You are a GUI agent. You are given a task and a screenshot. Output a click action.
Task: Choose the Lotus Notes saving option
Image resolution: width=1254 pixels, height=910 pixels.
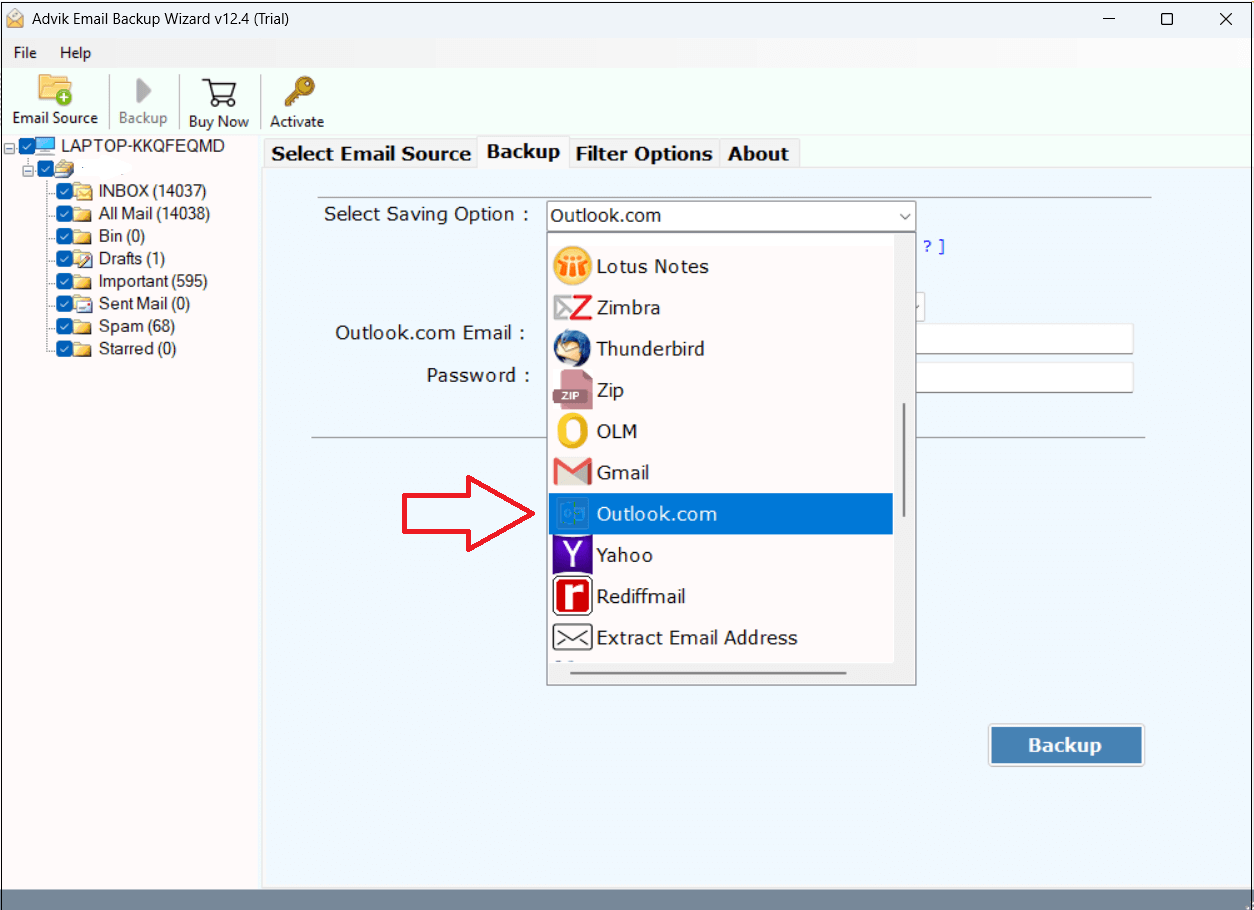click(x=652, y=266)
